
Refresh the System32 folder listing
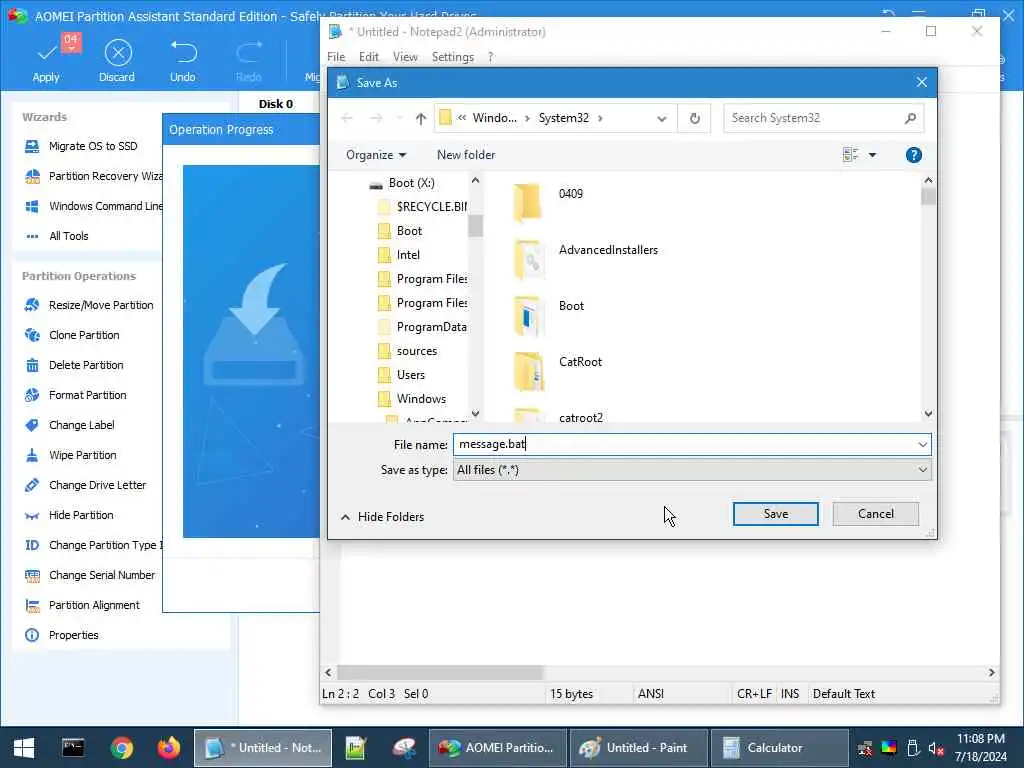click(x=694, y=118)
